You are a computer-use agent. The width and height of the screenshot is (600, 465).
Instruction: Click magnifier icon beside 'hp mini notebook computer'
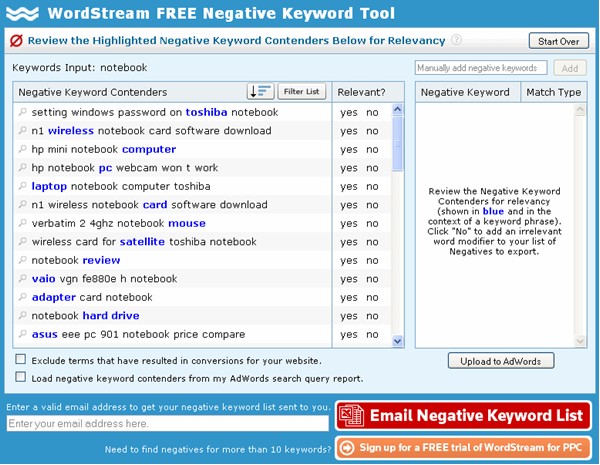point(23,149)
